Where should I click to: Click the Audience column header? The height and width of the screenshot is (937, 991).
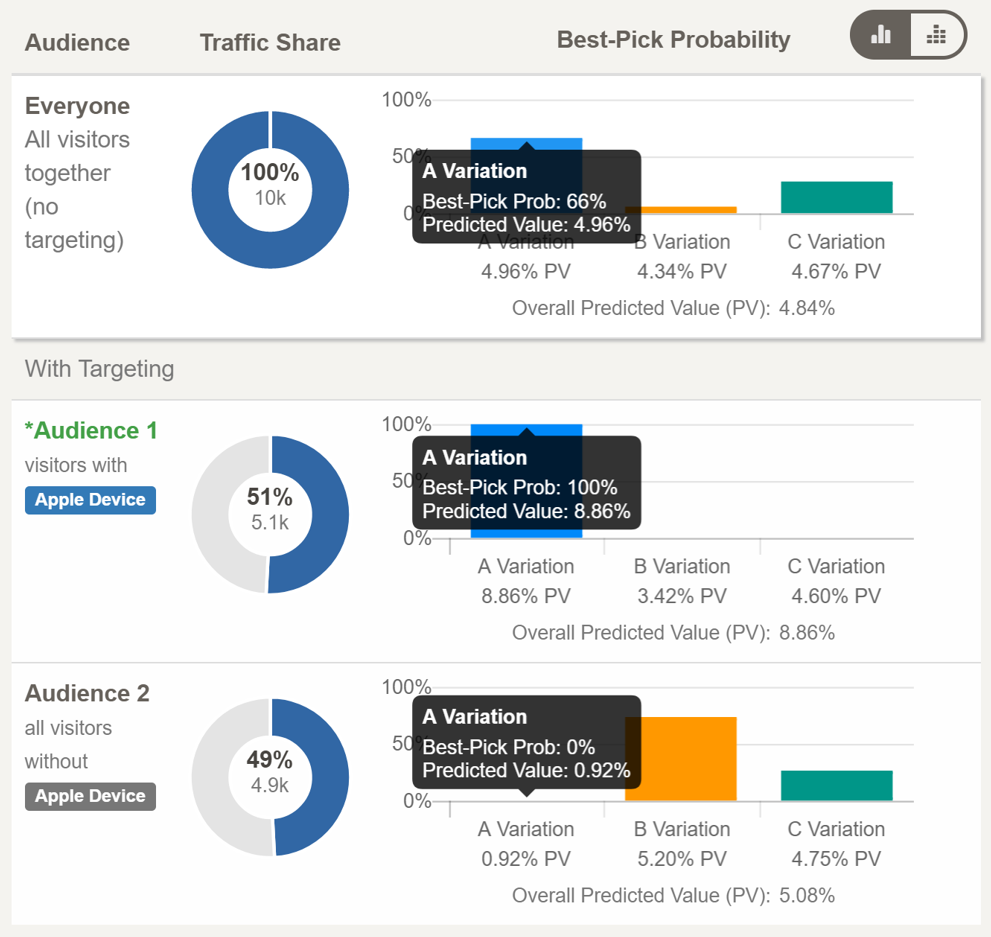click(x=77, y=43)
